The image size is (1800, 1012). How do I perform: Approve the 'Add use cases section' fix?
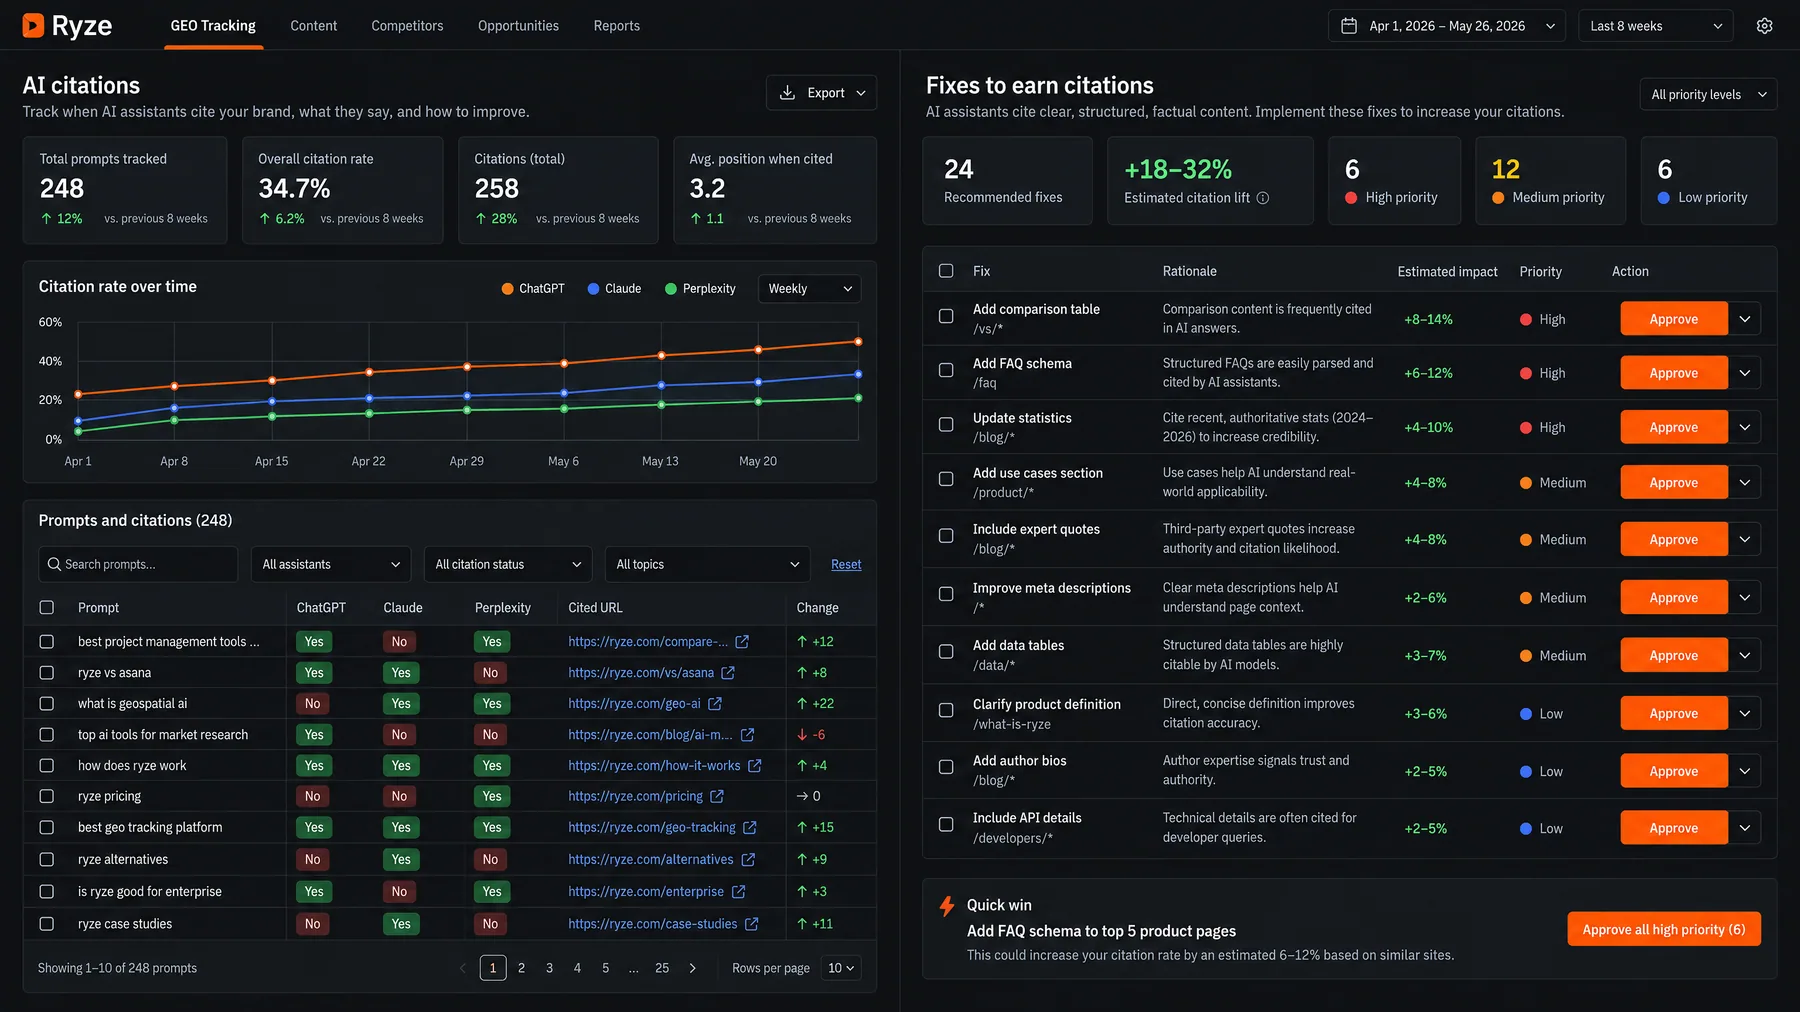point(1673,482)
